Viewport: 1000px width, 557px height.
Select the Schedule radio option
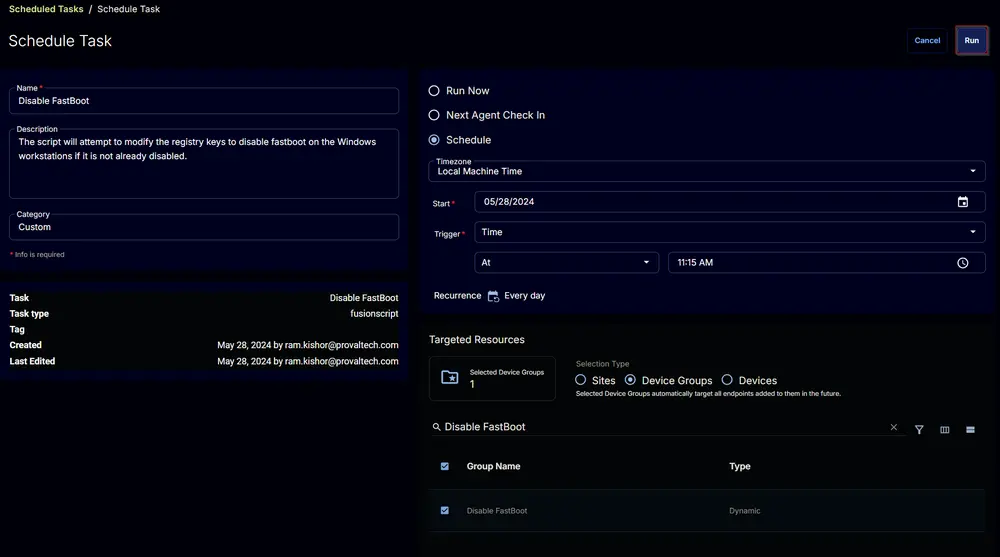click(x=434, y=140)
